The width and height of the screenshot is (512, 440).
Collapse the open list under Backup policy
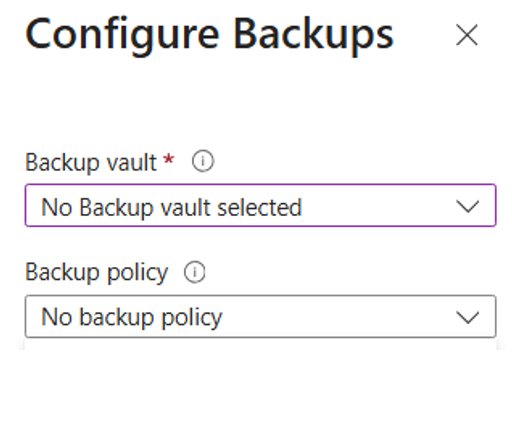(x=467, y=317)
